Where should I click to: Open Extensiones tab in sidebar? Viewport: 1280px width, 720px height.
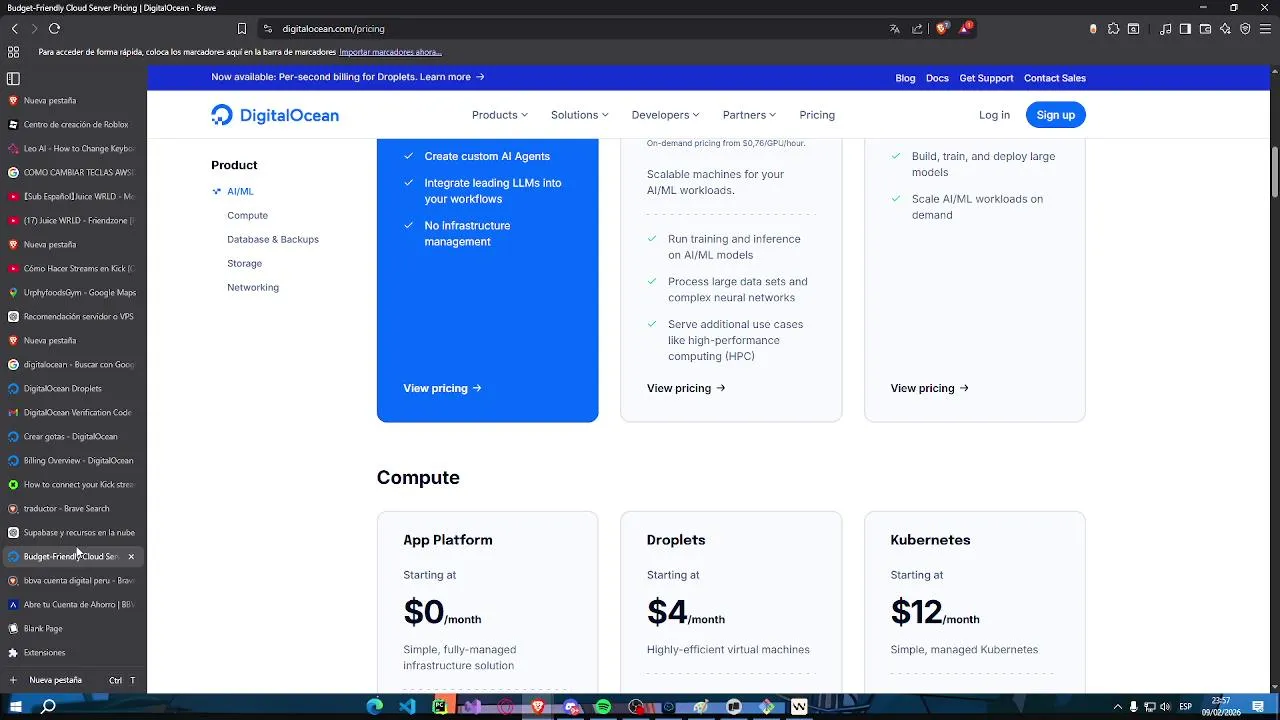(73, 653)
